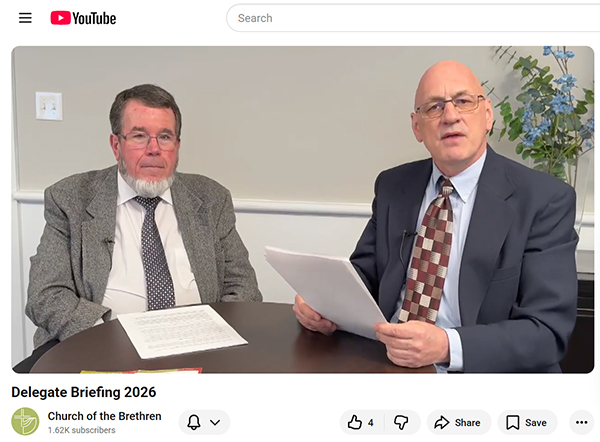This screenshot has height=442, width=600.
Task: Visit the Church of the Brethren channel name
Action: click(x=104, y=416)
